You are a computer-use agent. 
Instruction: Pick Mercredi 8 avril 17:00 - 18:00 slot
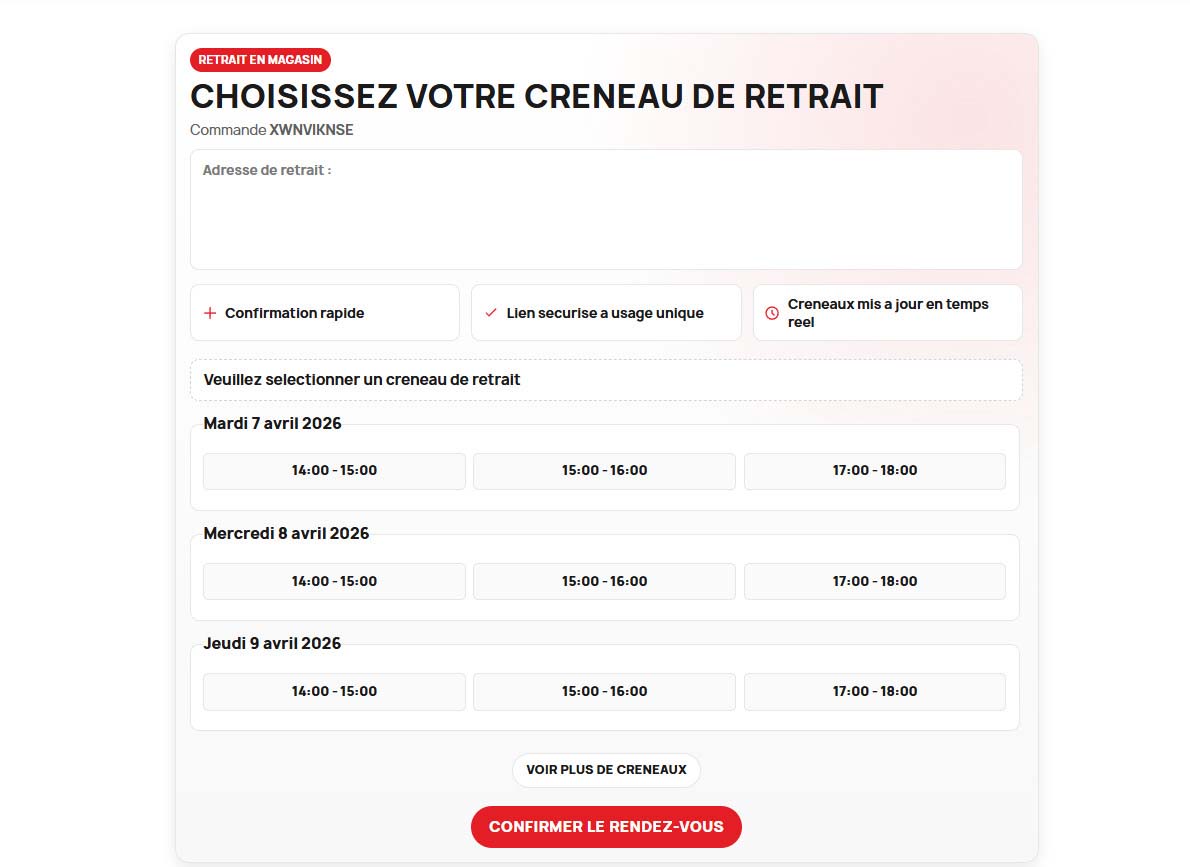(x=874, y=581)
